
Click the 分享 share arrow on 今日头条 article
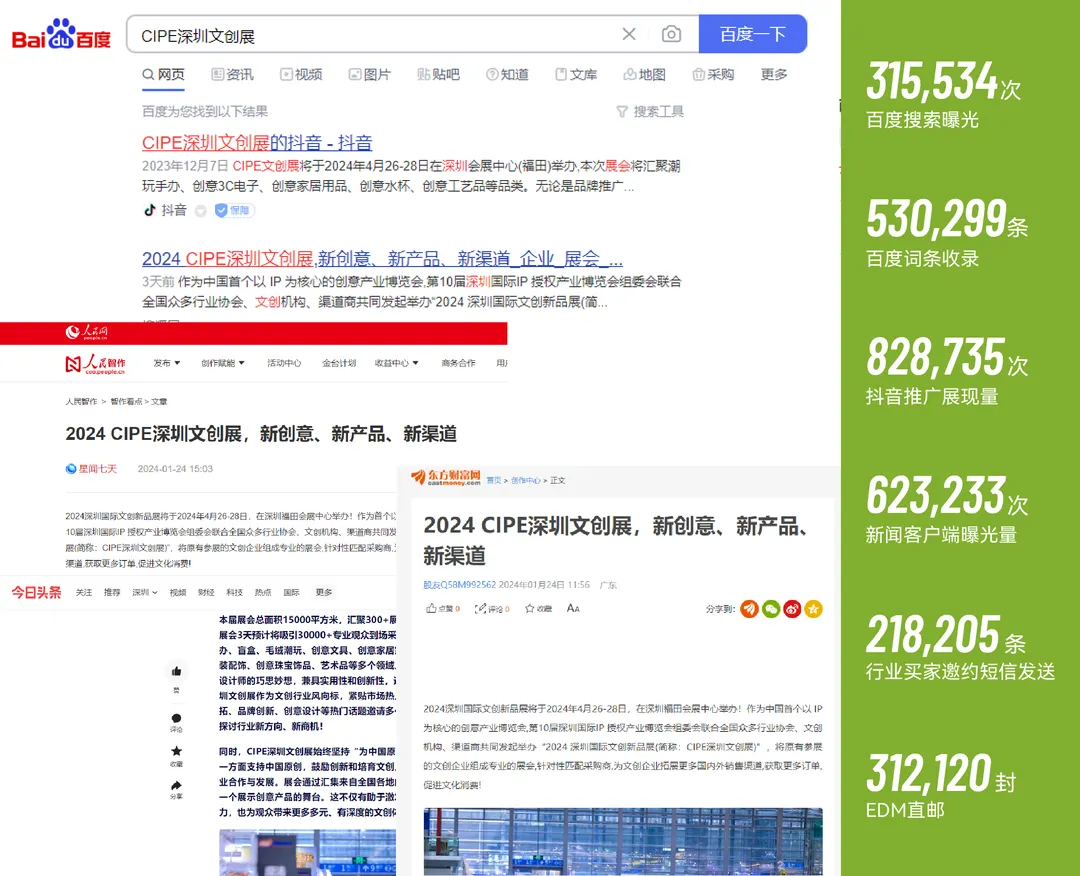pyautogui.click(x=176, y=785)
